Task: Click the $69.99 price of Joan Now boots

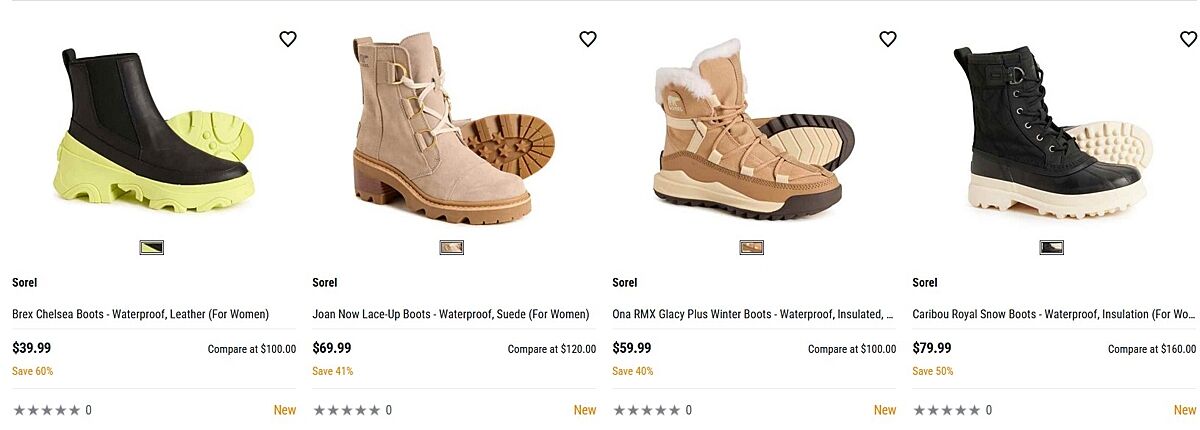Action: [x=332, y=348]
